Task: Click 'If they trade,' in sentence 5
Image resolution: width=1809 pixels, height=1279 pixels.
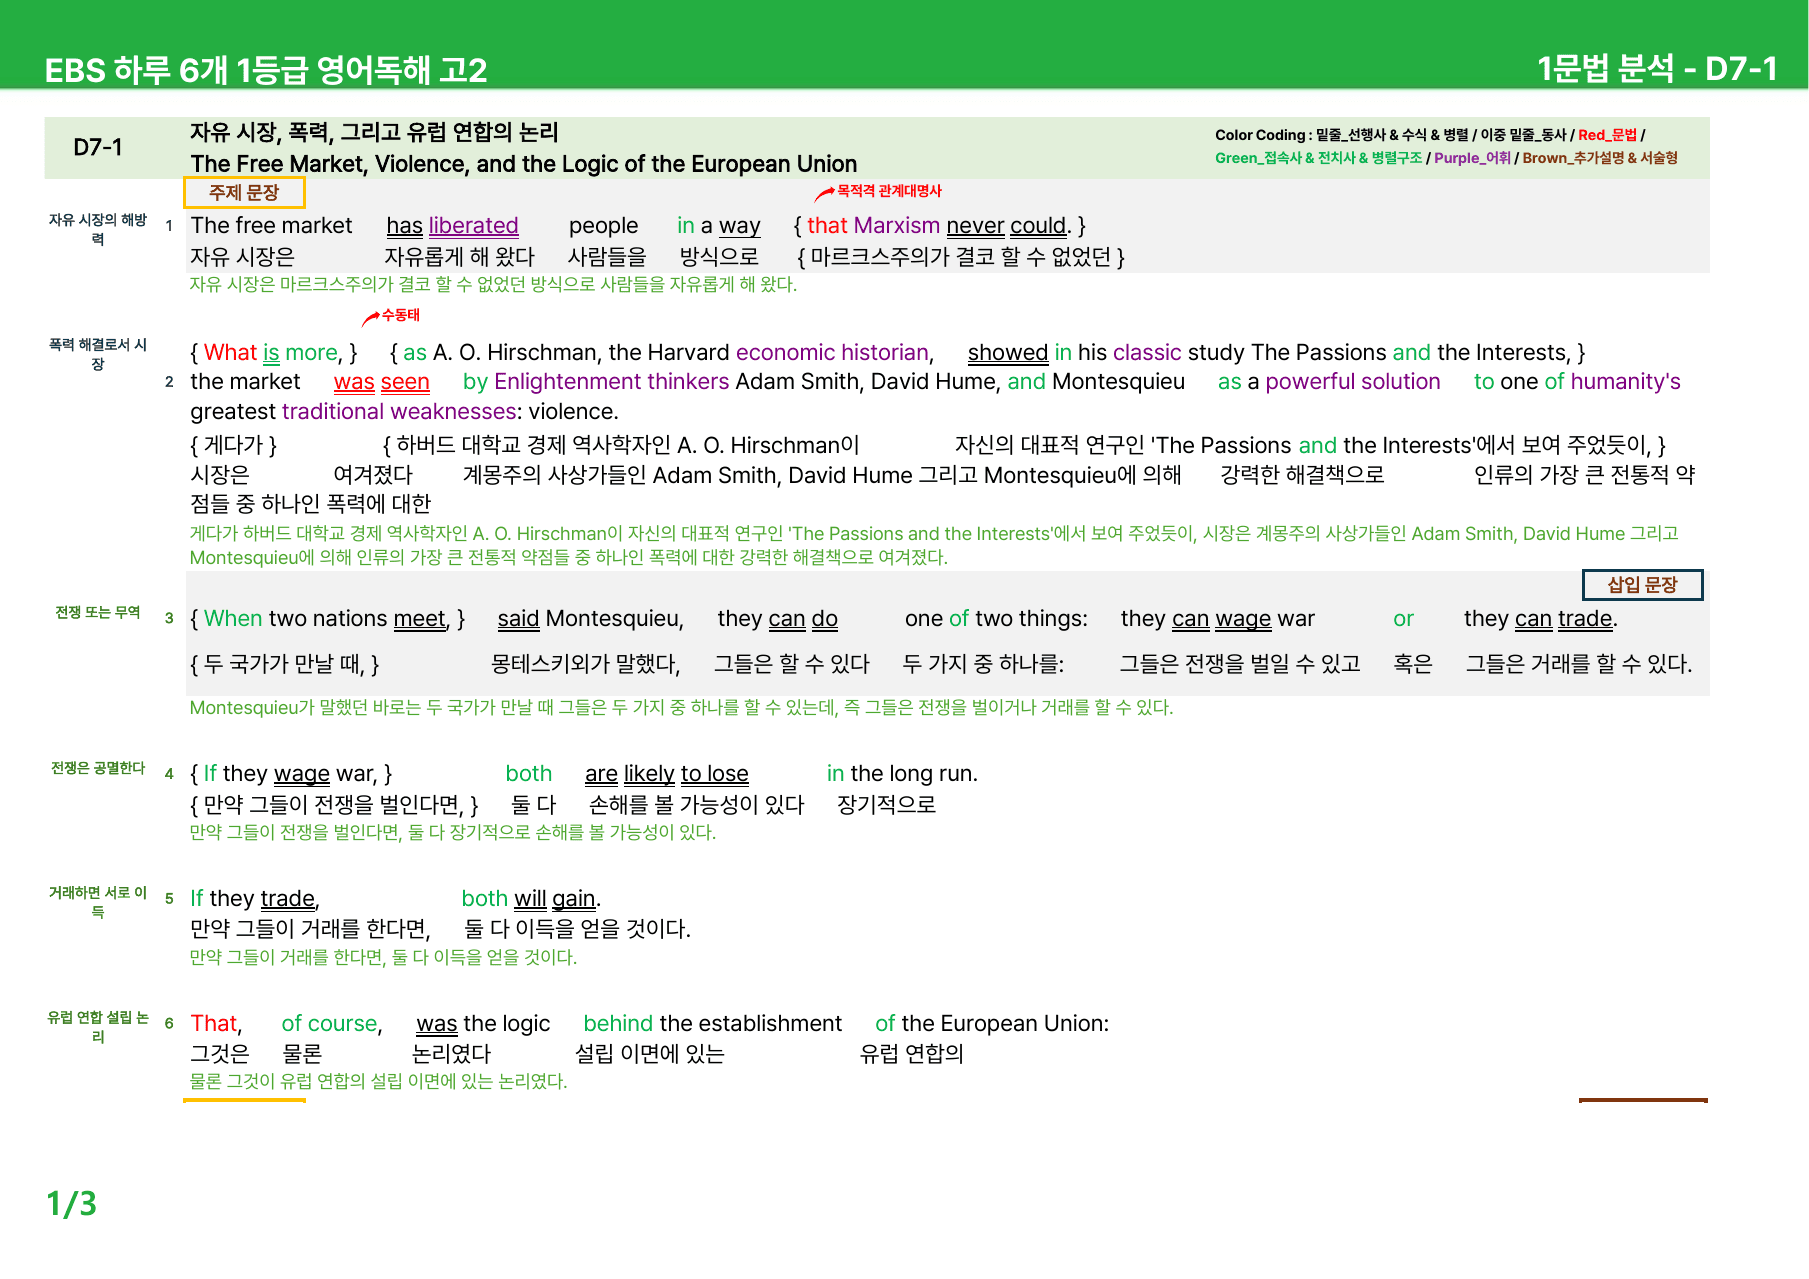Action: tap(255, 899)
